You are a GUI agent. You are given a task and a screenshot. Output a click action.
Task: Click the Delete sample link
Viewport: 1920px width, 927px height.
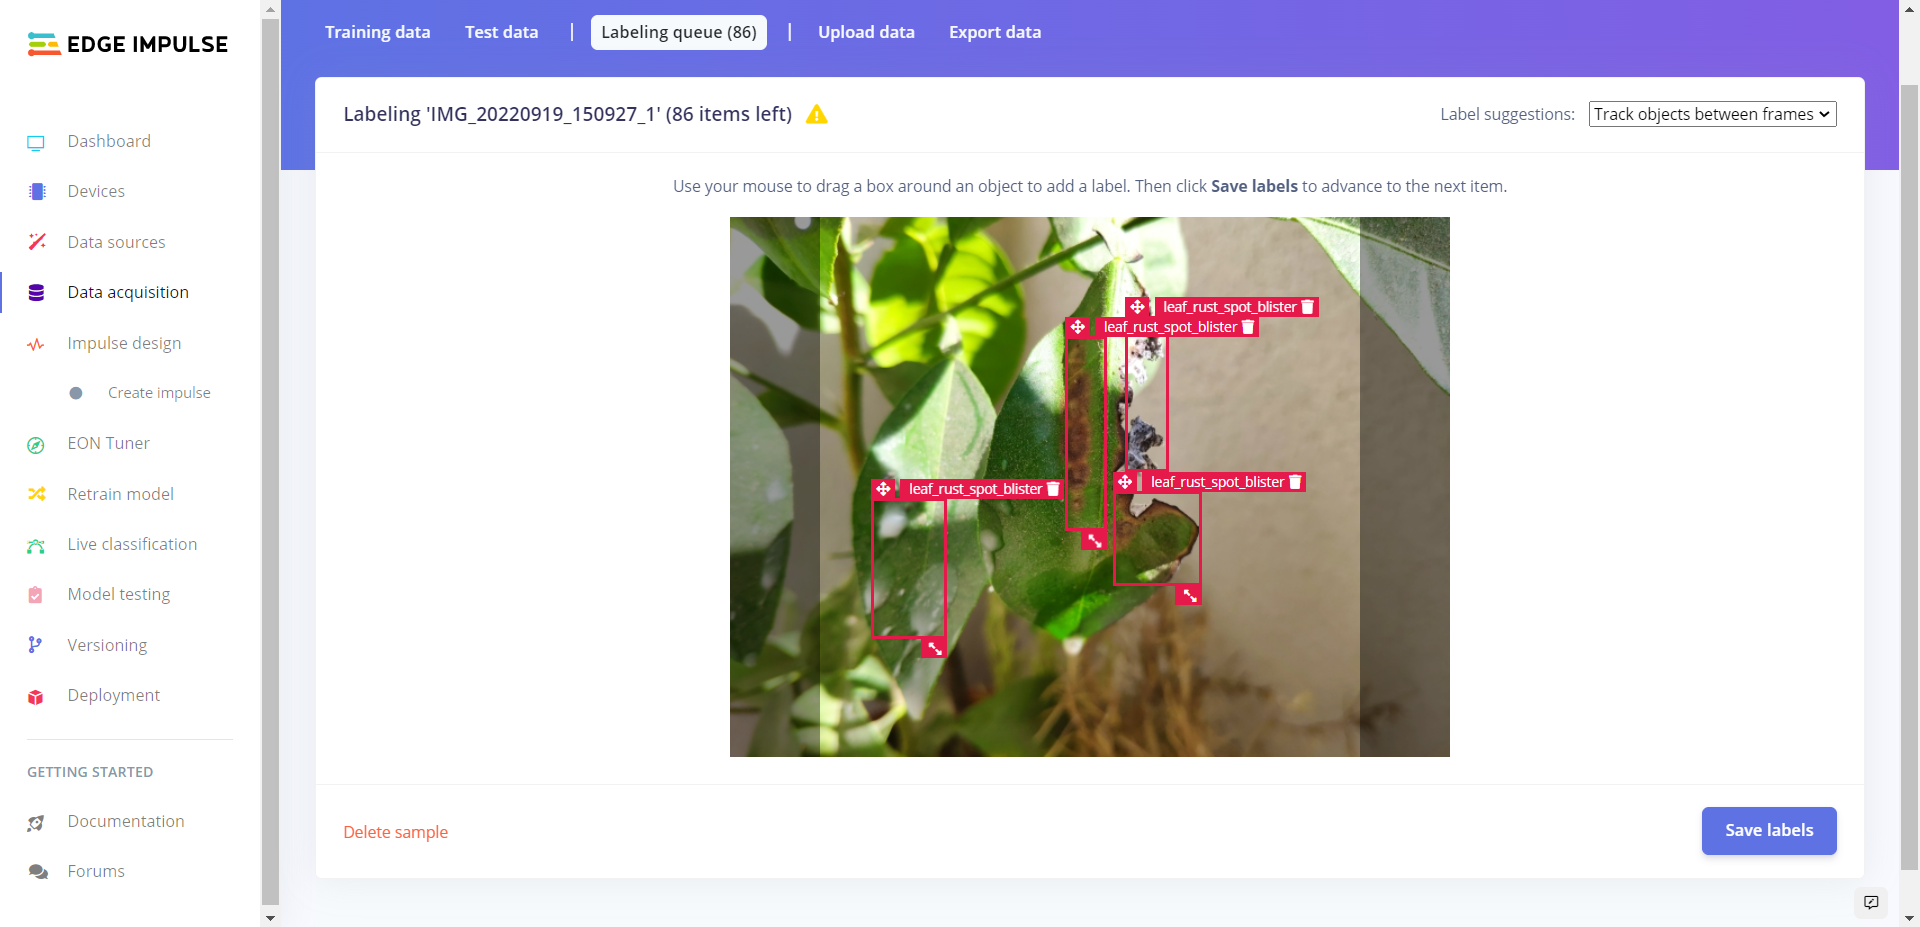tap(395, 832)
